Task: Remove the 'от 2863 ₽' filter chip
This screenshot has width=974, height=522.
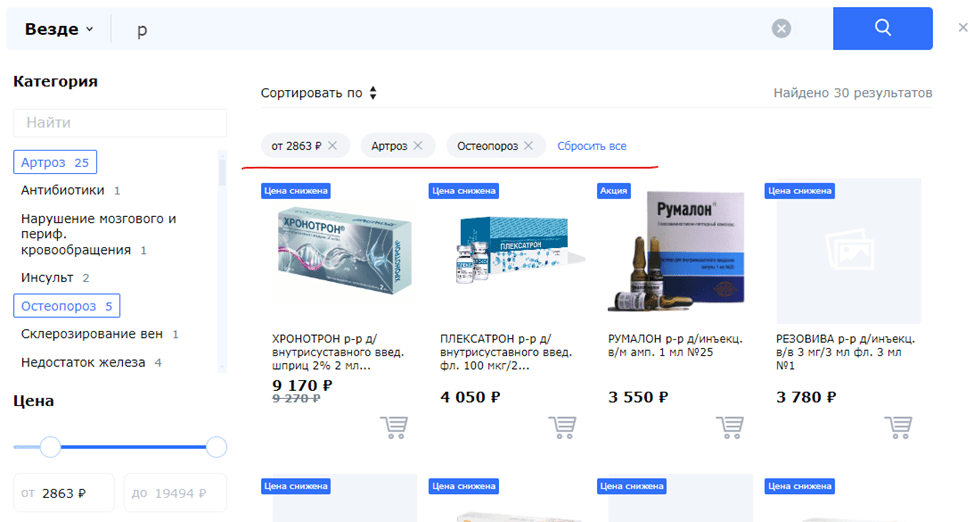Action: click(332, 145)
